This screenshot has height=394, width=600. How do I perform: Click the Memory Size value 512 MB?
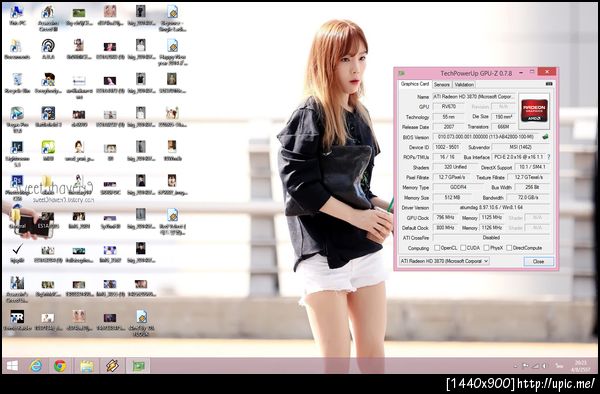click(x=452, y=197)
